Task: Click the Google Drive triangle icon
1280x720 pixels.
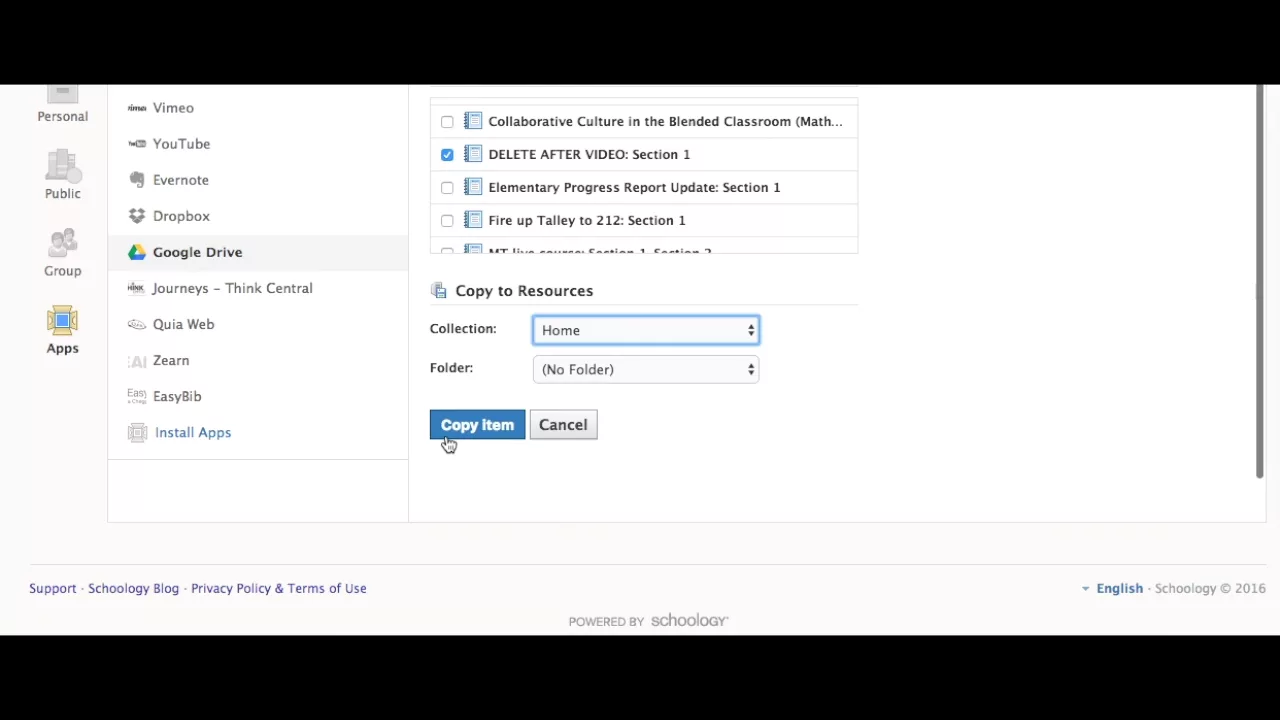Action: (137, 252)
